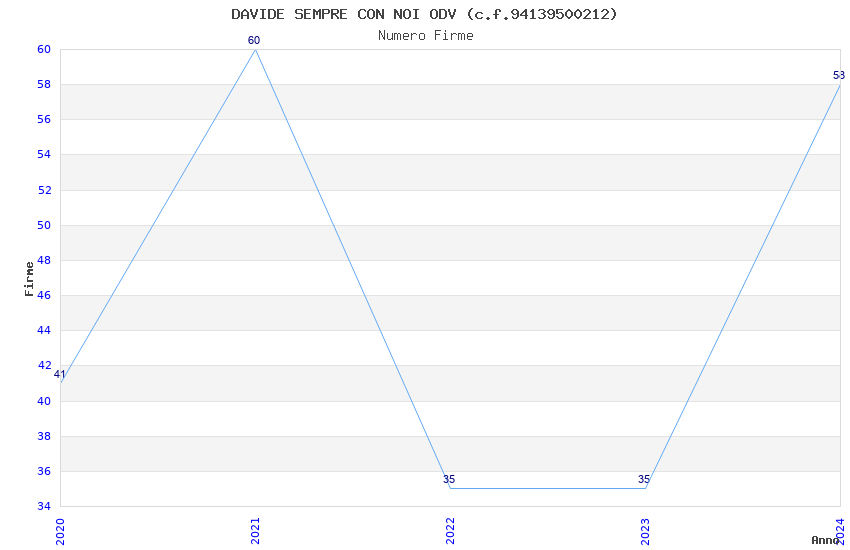Click the x-axis year label 2022
This screenshot has height=550, width=850.
click(450, 531)
